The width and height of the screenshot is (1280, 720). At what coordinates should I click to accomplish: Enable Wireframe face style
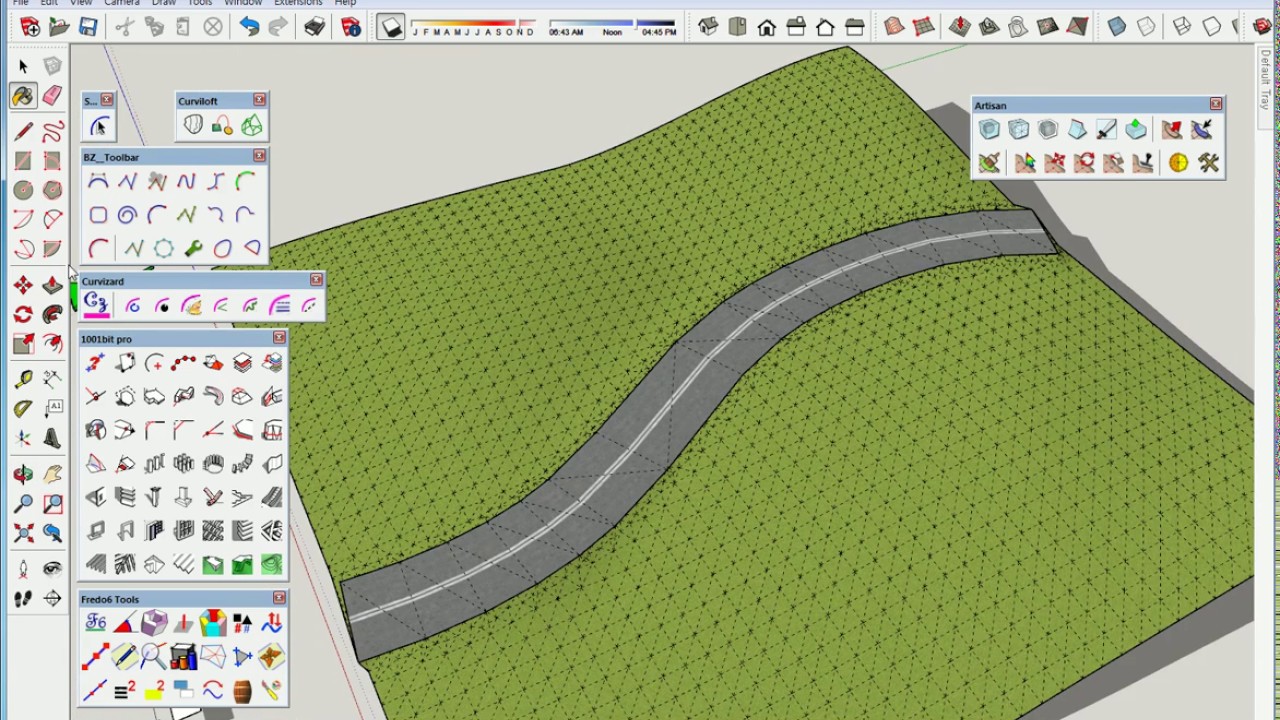tap(1182, 27)
